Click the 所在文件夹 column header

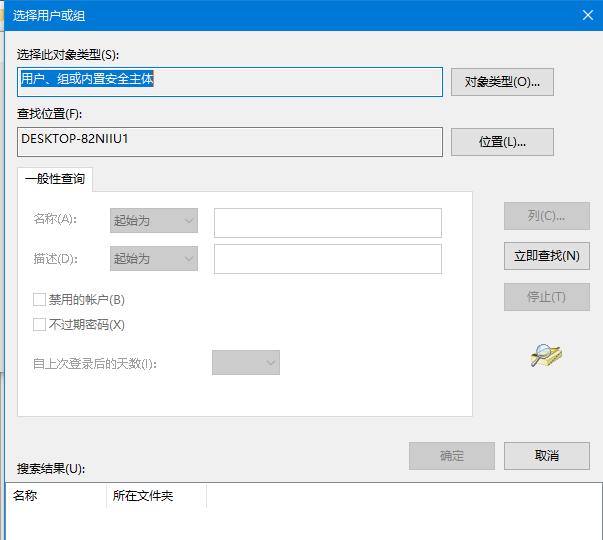click(x=156, y=496)
